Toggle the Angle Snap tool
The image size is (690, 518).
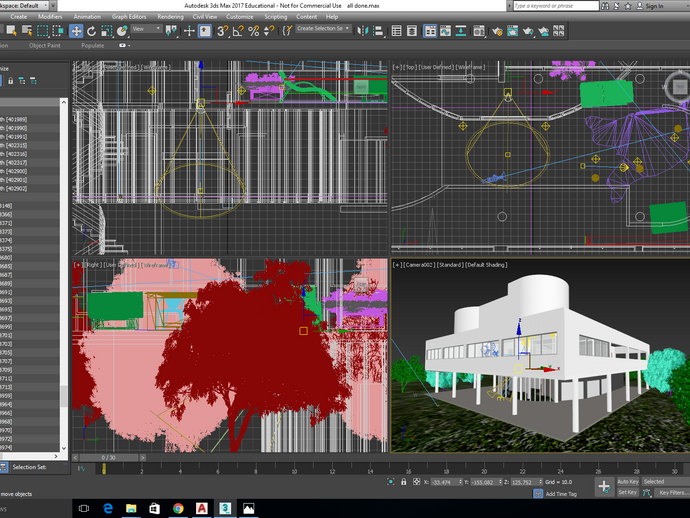pos(237,30)
